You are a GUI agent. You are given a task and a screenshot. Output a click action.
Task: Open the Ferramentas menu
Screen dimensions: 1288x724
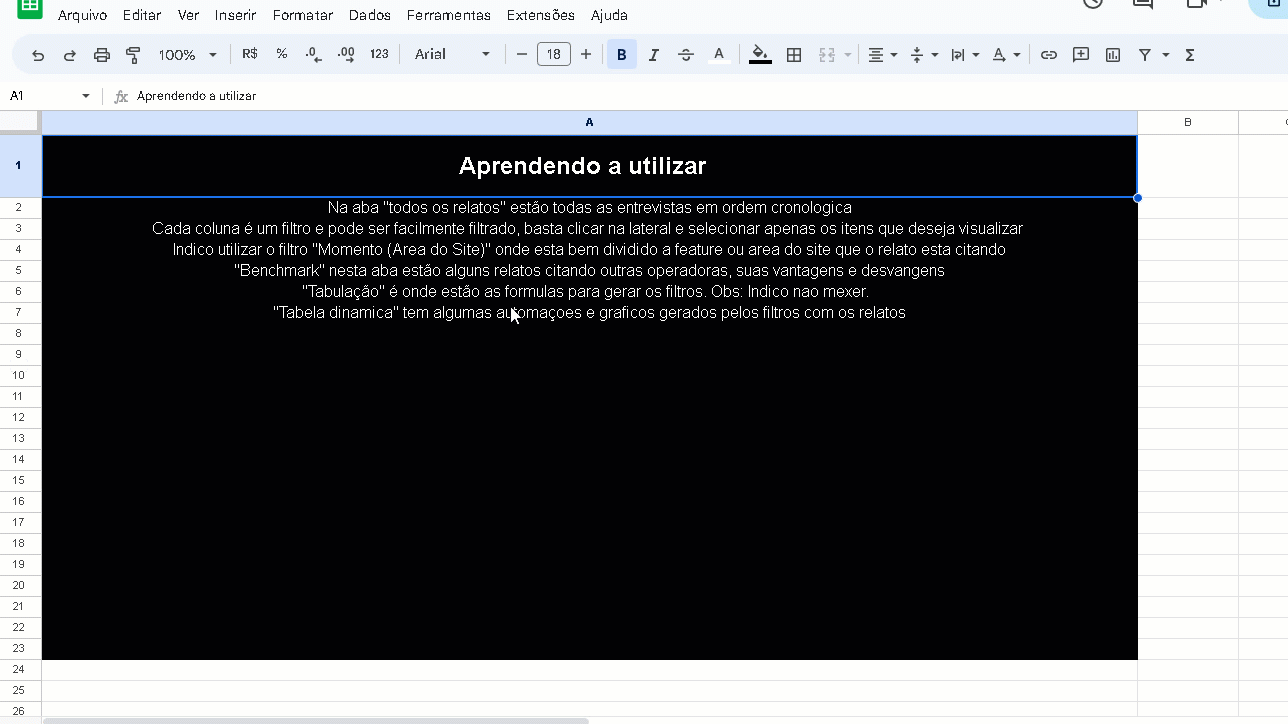point(449,15)
